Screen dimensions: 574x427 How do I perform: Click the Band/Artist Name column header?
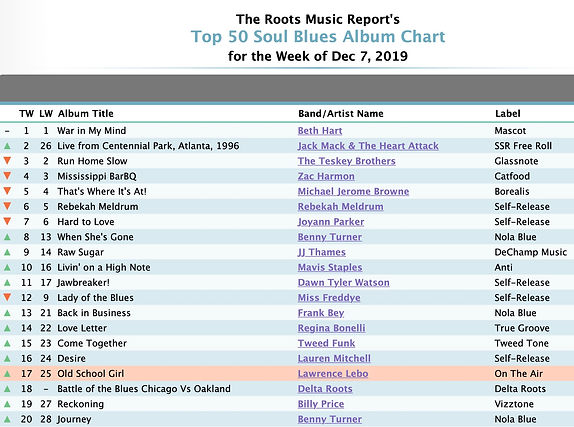[341, 114]
